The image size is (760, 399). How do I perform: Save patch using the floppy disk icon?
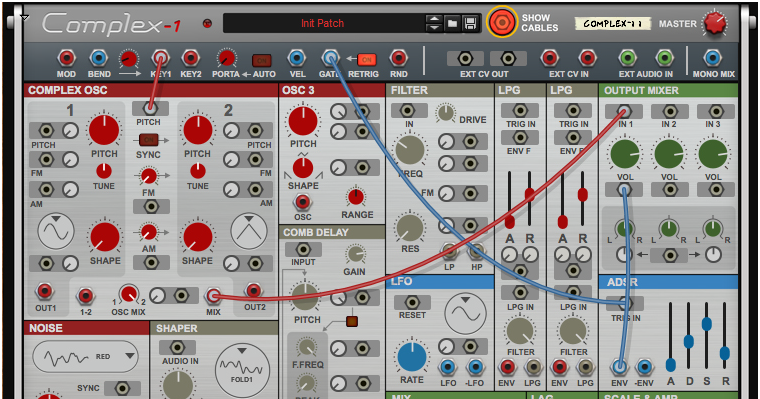pos(470,23)
